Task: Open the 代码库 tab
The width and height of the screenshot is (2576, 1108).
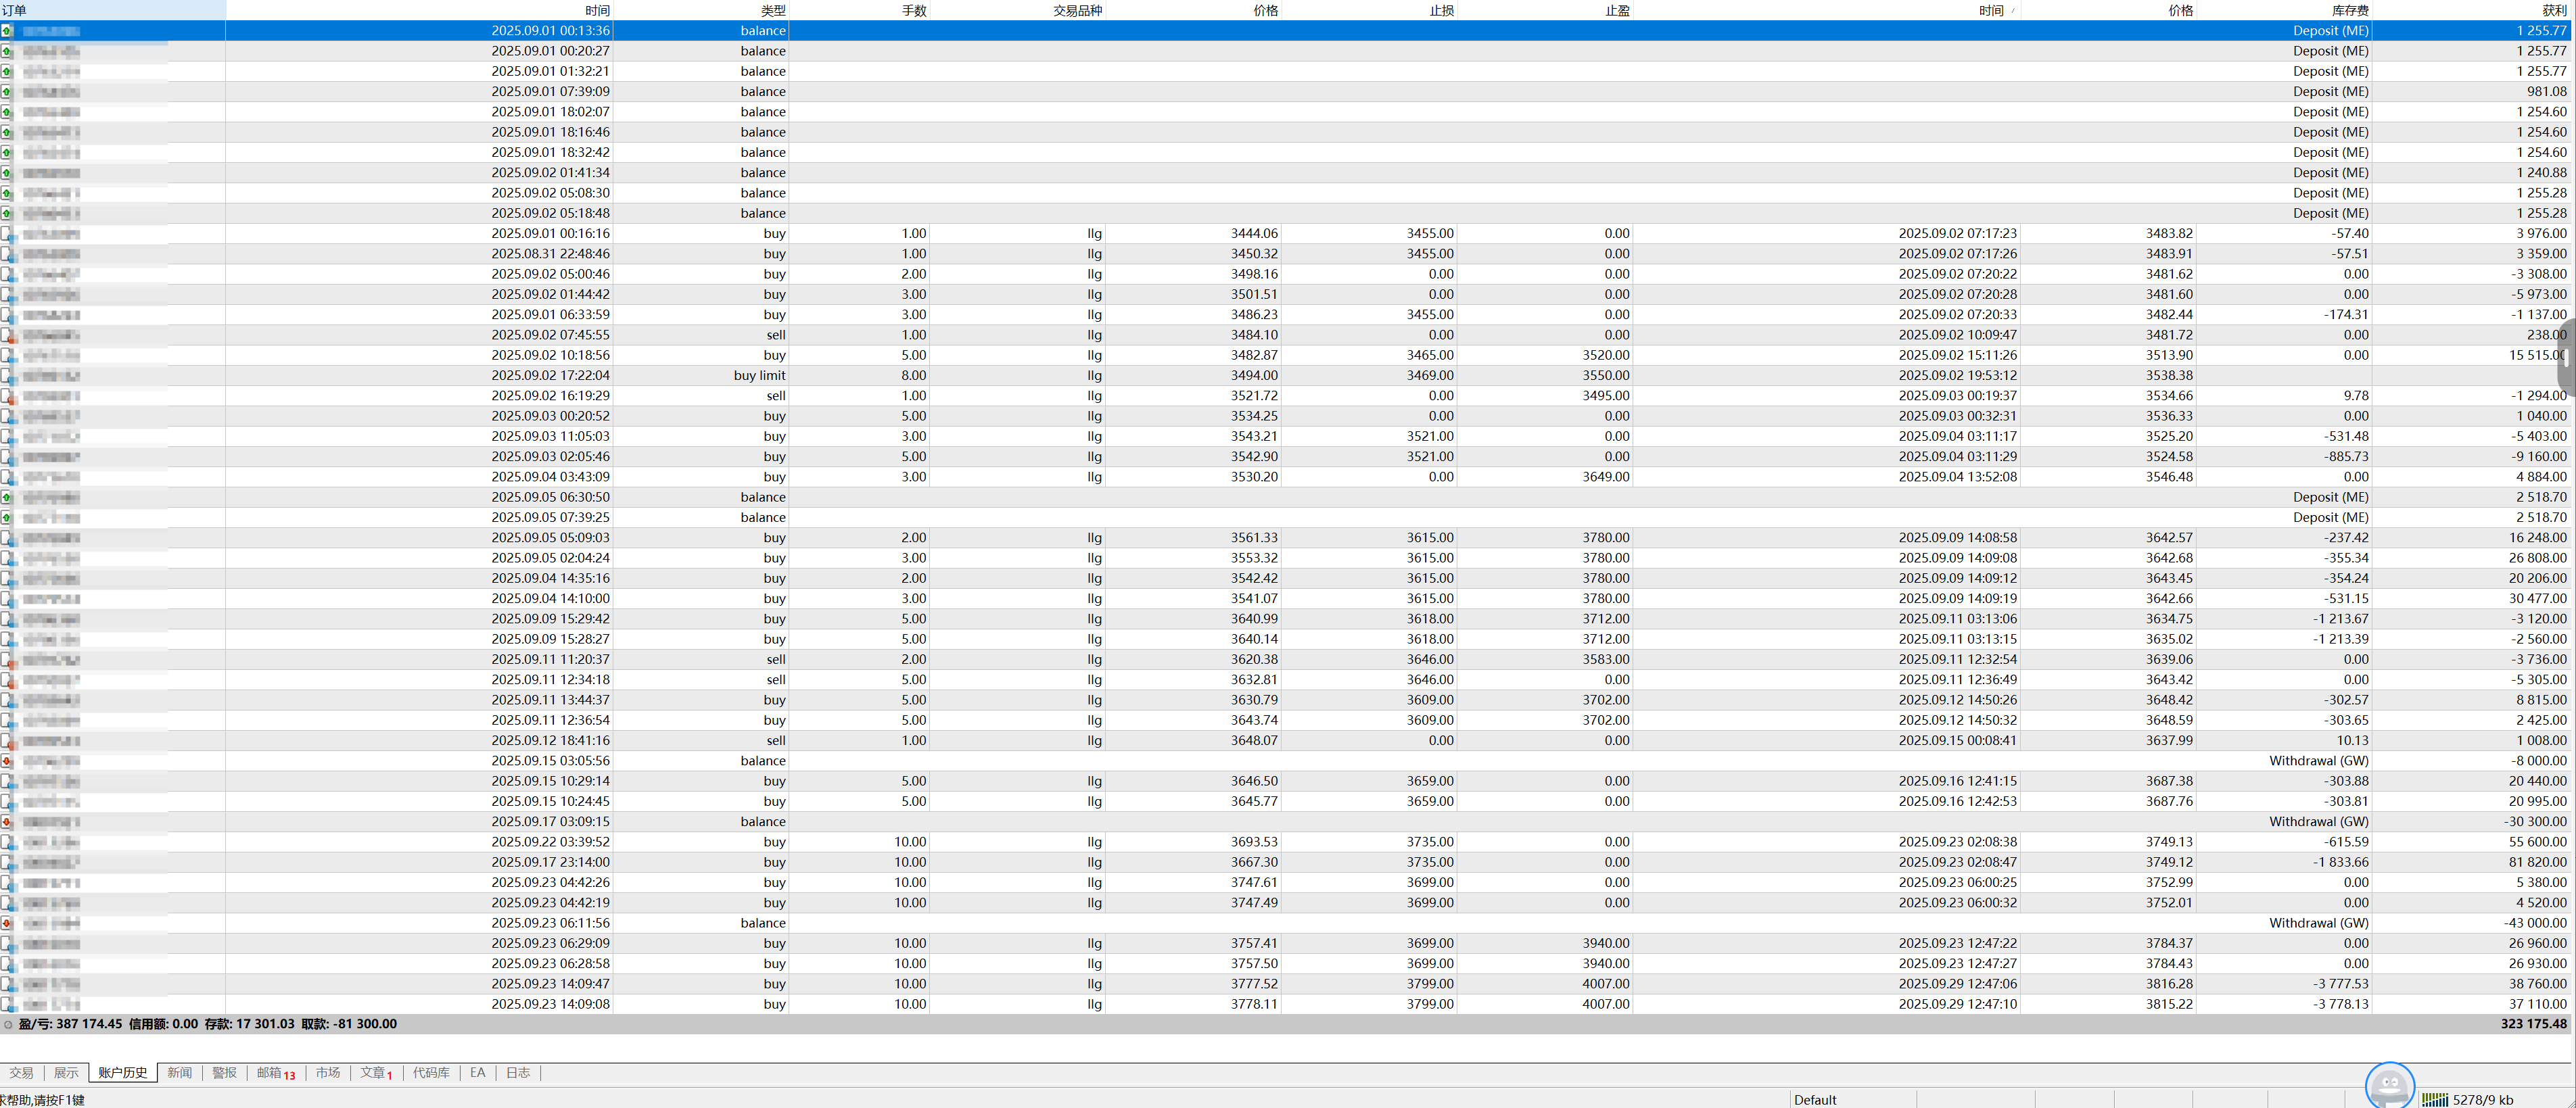Action: (x=431, y=1073)
